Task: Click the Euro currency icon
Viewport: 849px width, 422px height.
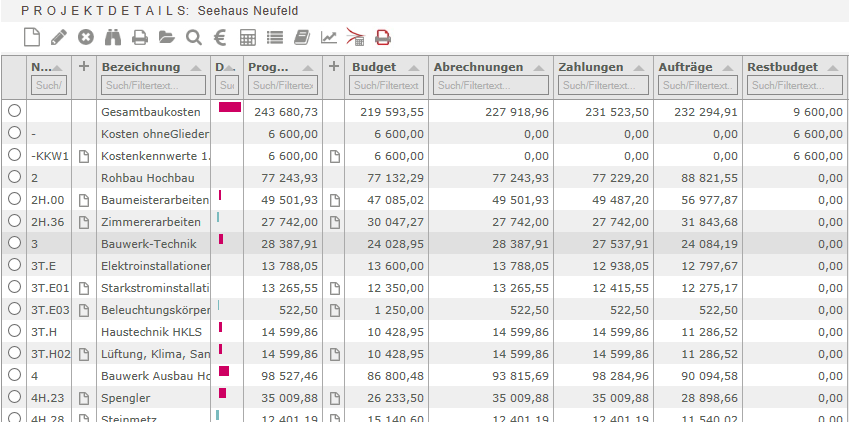Action: pyautogui.click(x=220, y=38)
